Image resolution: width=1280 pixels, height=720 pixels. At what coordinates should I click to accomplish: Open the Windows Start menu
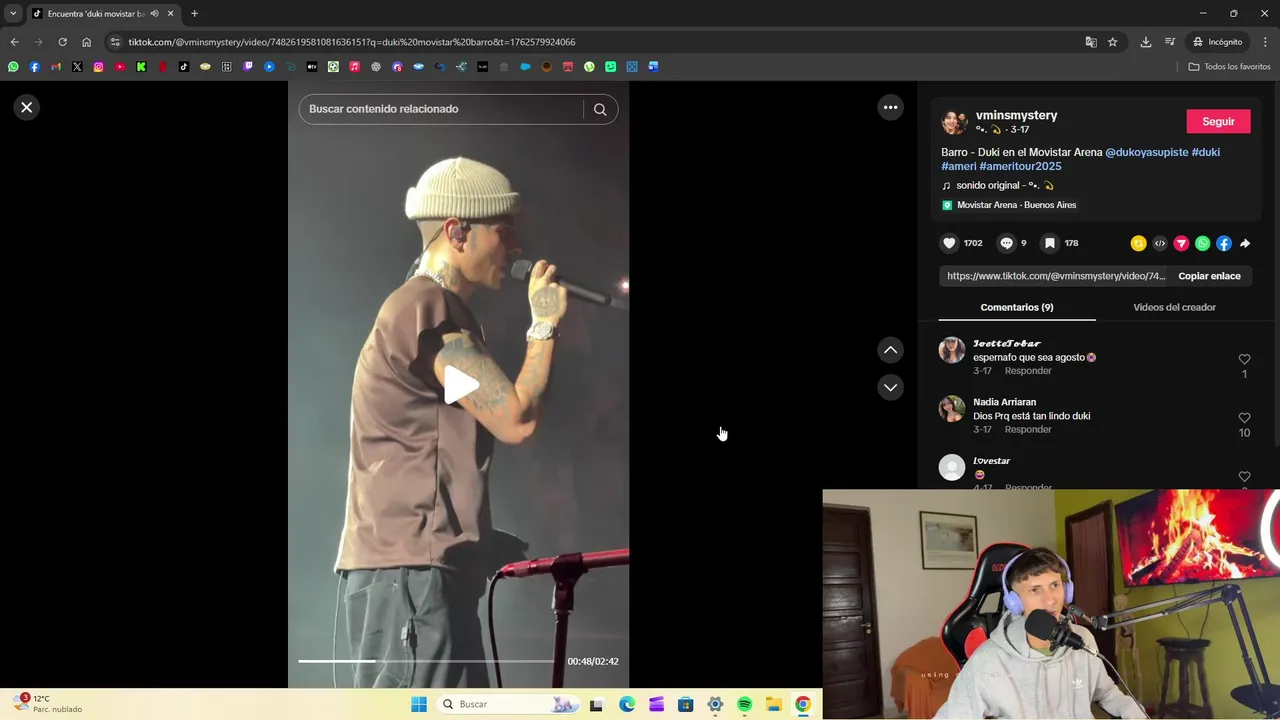click(x=419, y=704)
